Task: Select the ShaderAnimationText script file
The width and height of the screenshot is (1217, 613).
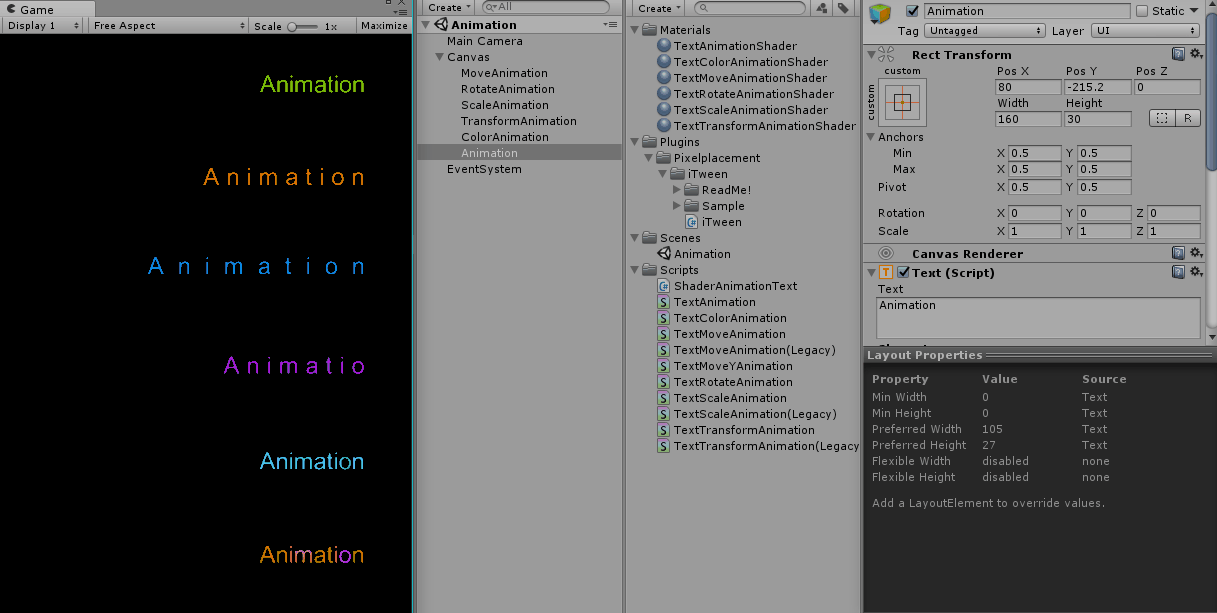Action: 735,286
